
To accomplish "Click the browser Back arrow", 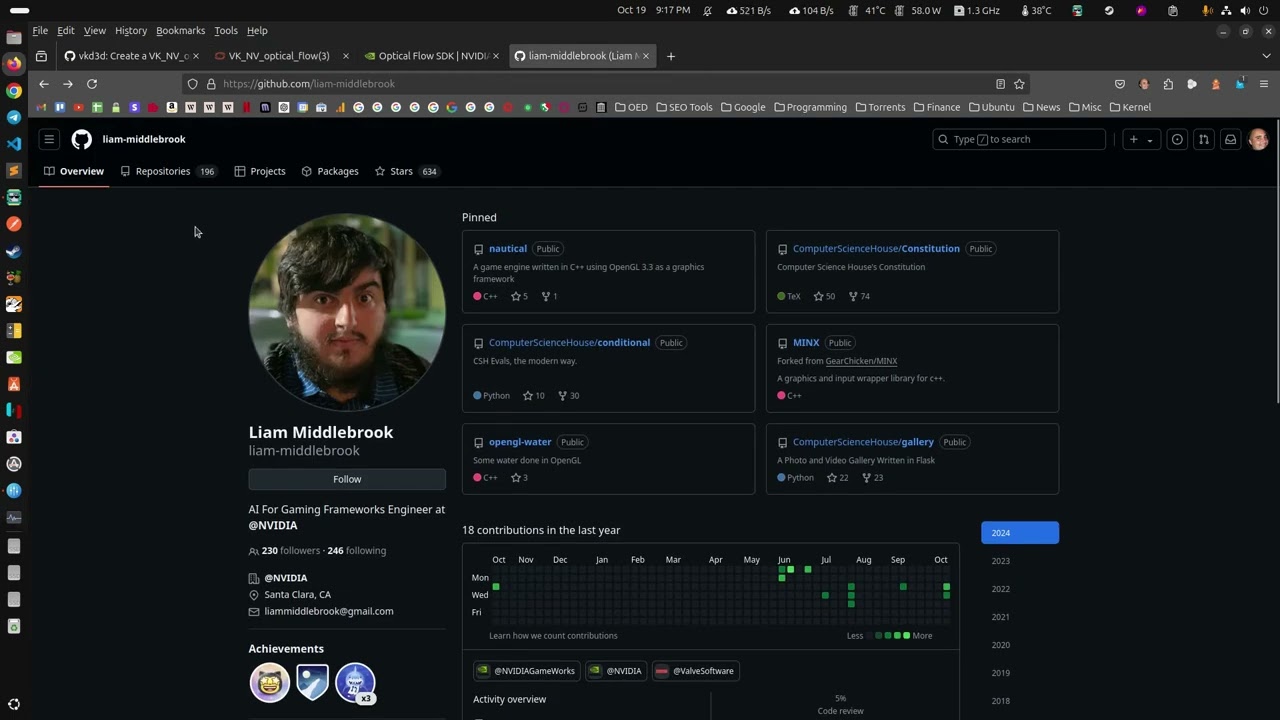I will [x=43, y=84].
